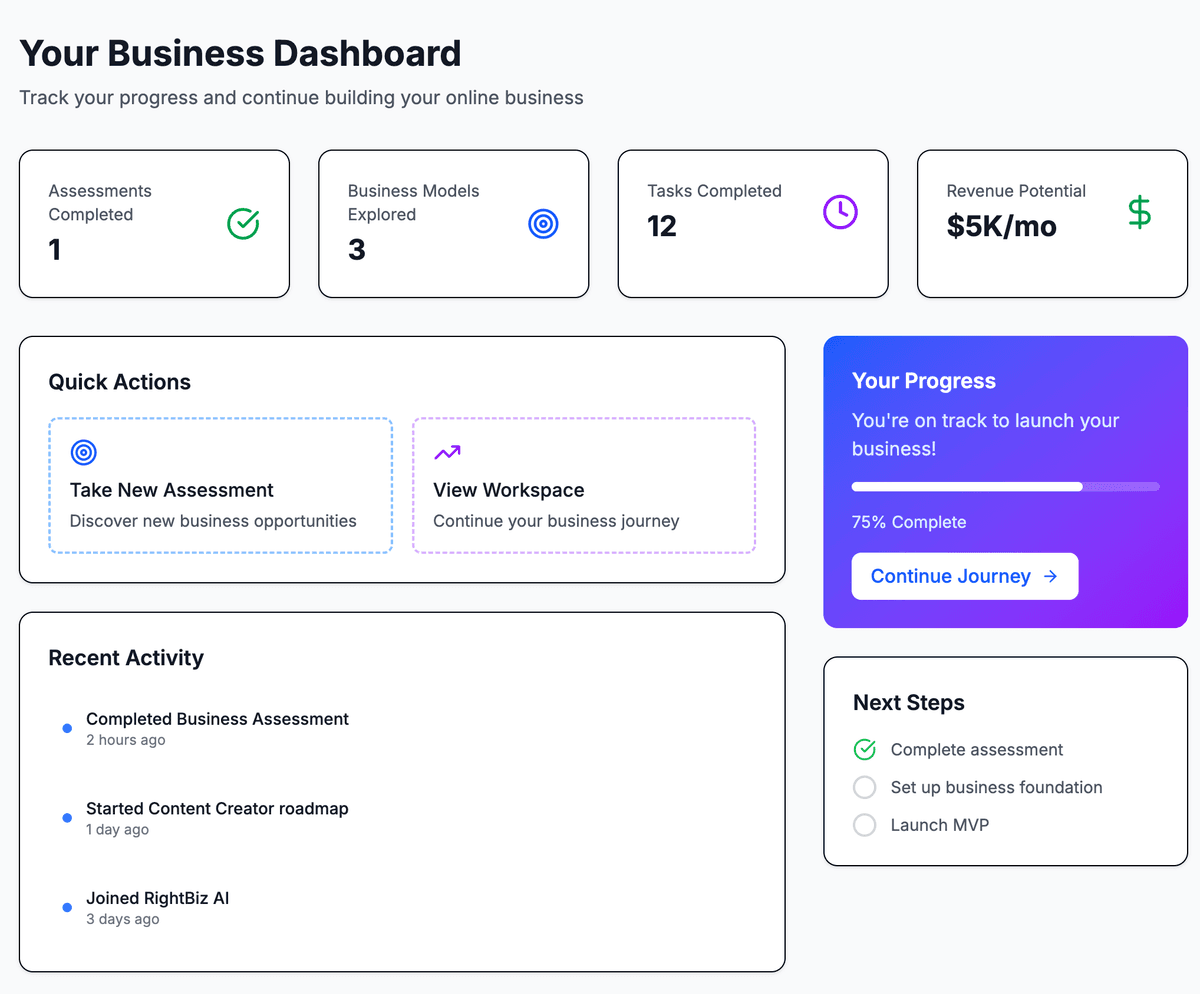1200x994 pixels.
Task: Select the target icon inside Take New Assessment
Action: click(84, 452)
